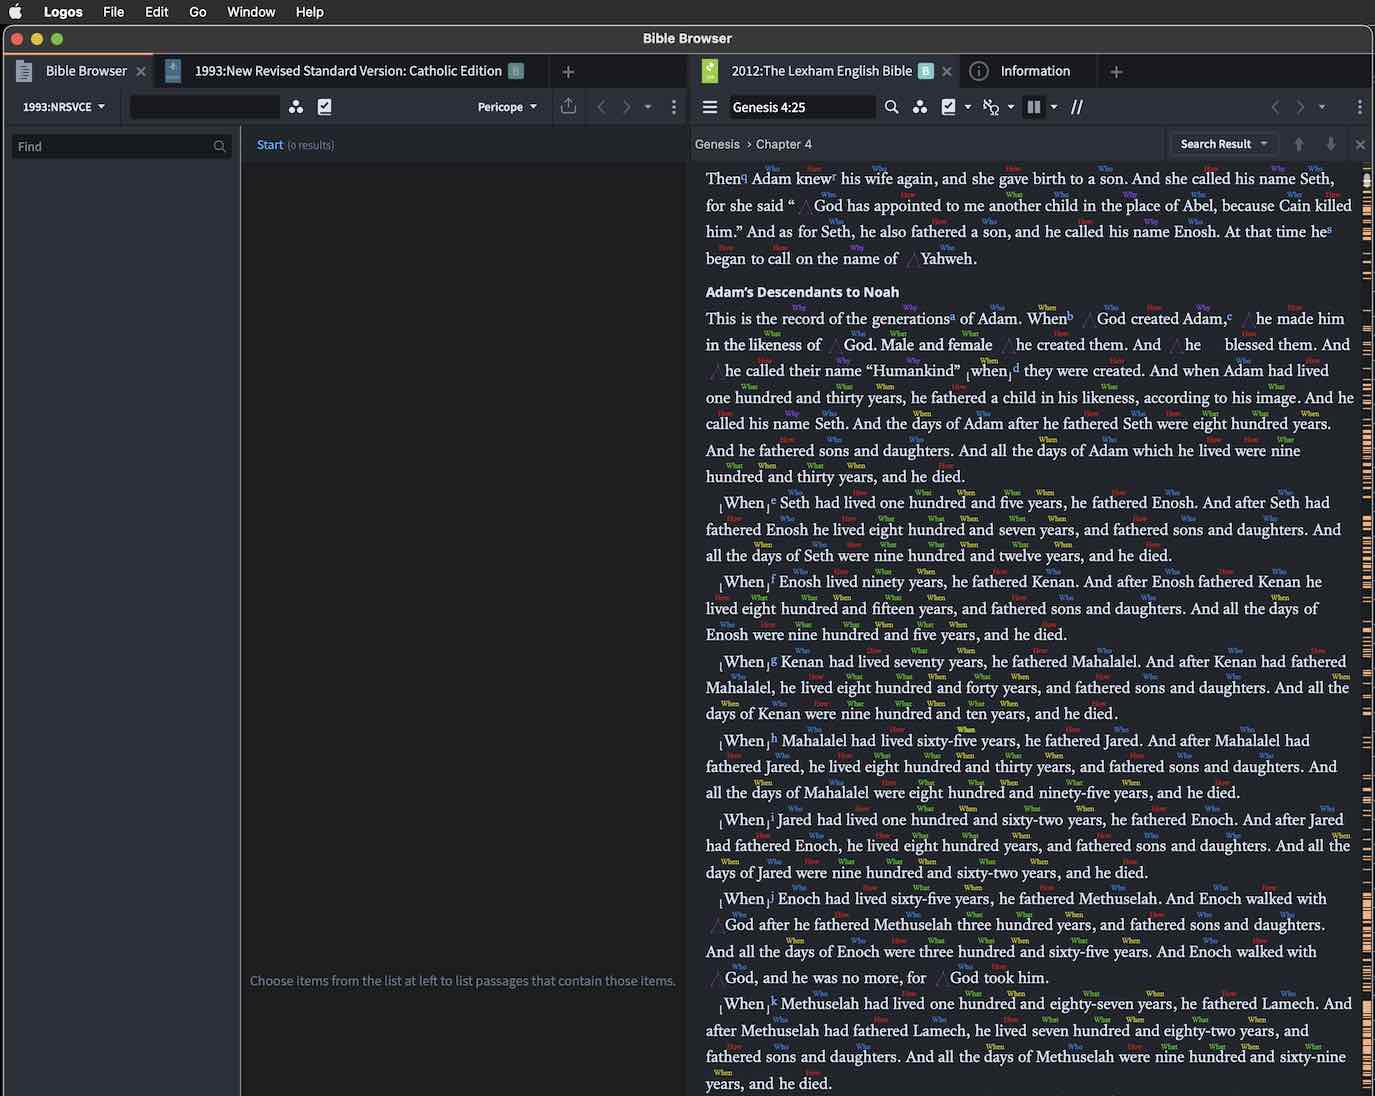Click the Chapter 4 breadcrumb
The image size is (1375, 1096).
pyautogui.click(x=784, y=144)
